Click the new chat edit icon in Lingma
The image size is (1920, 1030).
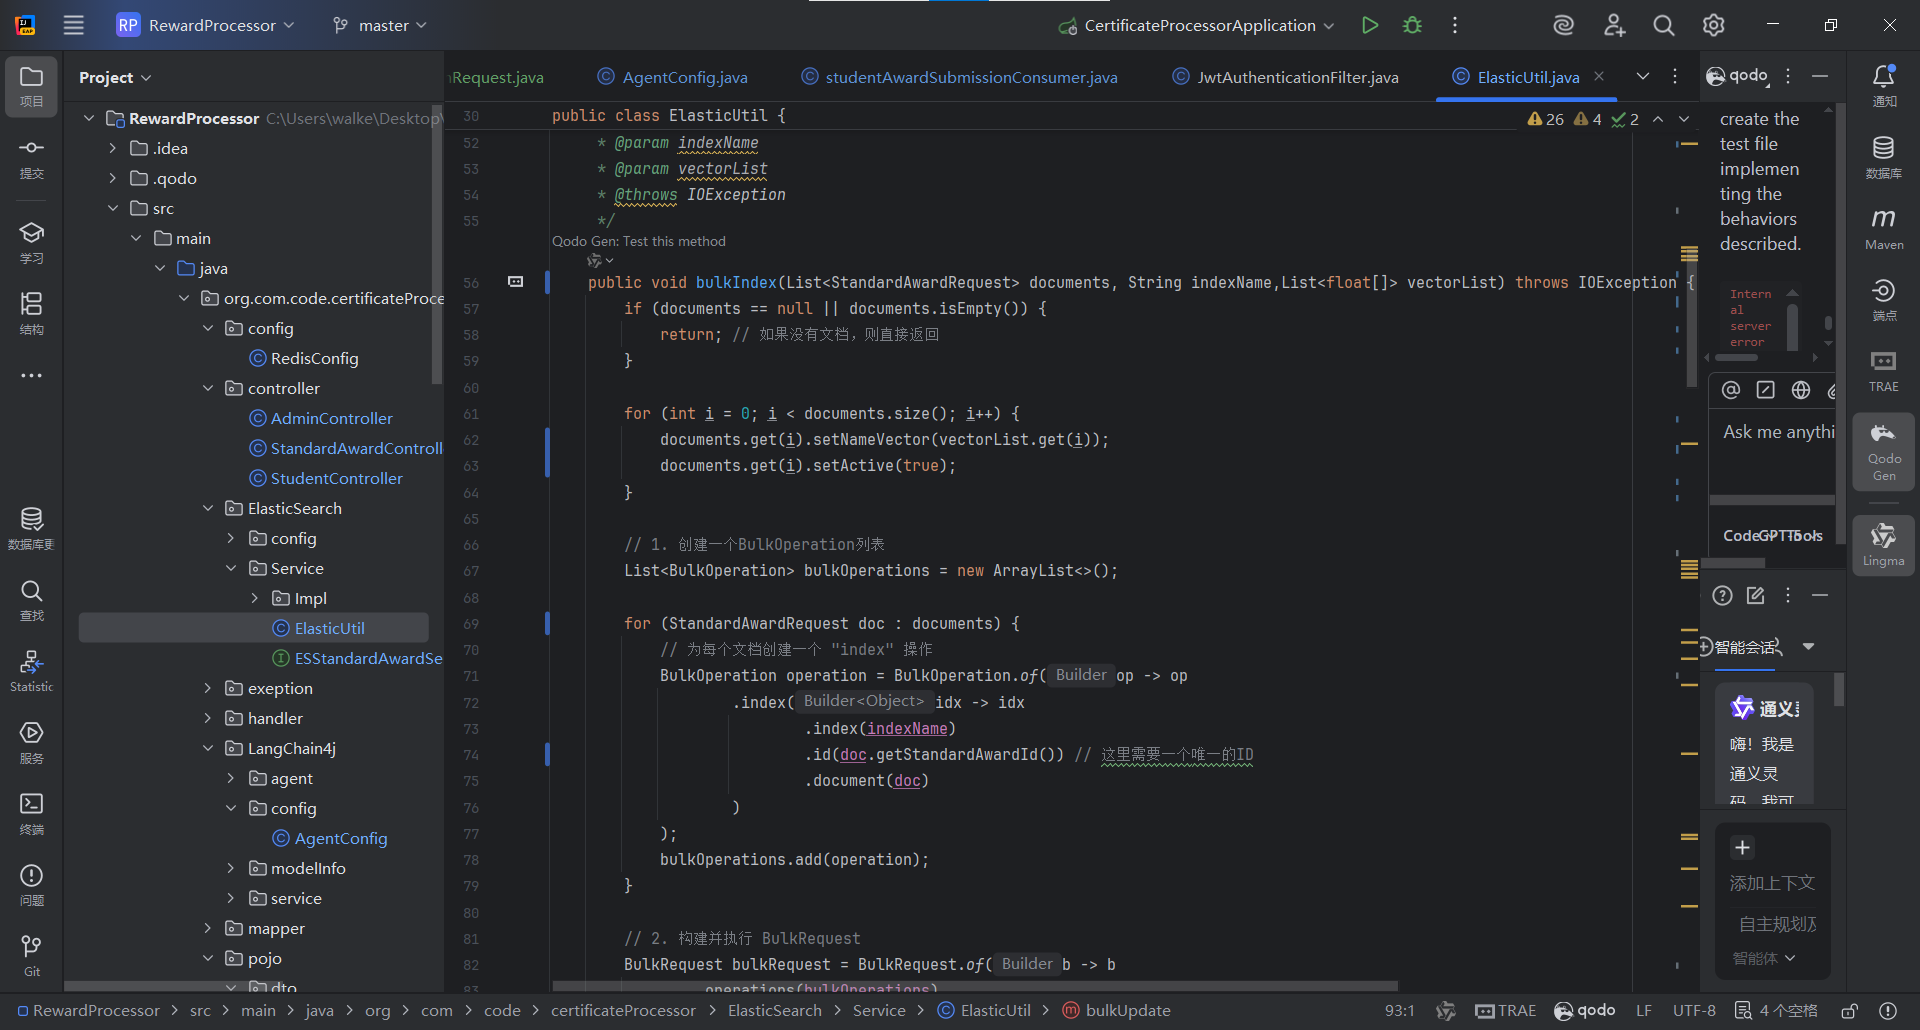tap(1755, 596)
